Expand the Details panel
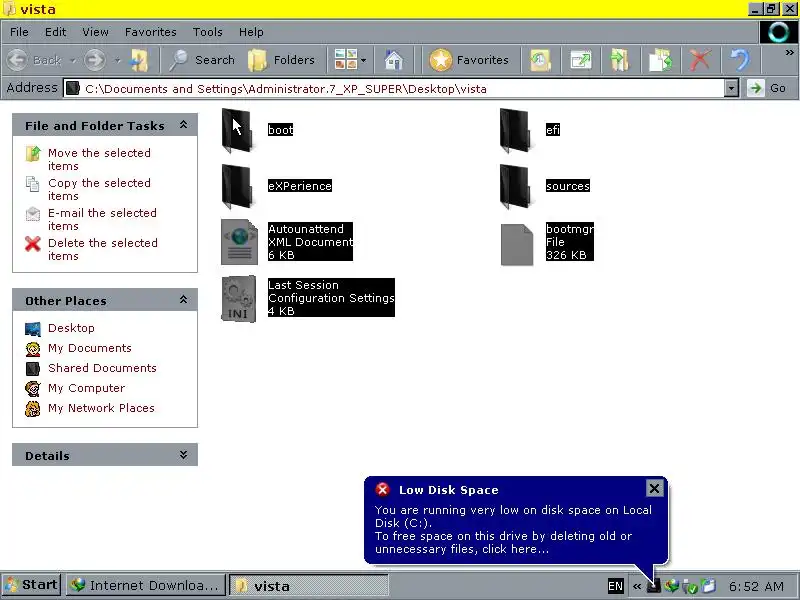800x600 pixels. [183, 454]
